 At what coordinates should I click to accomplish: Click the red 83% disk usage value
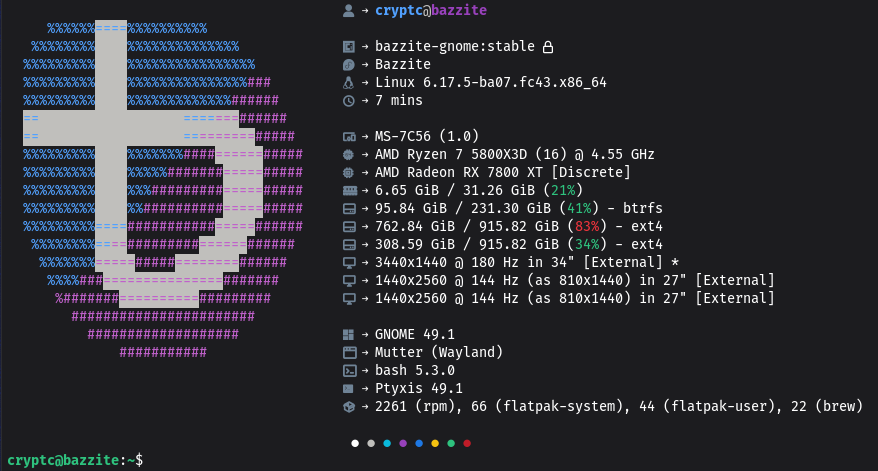(587, 226)
